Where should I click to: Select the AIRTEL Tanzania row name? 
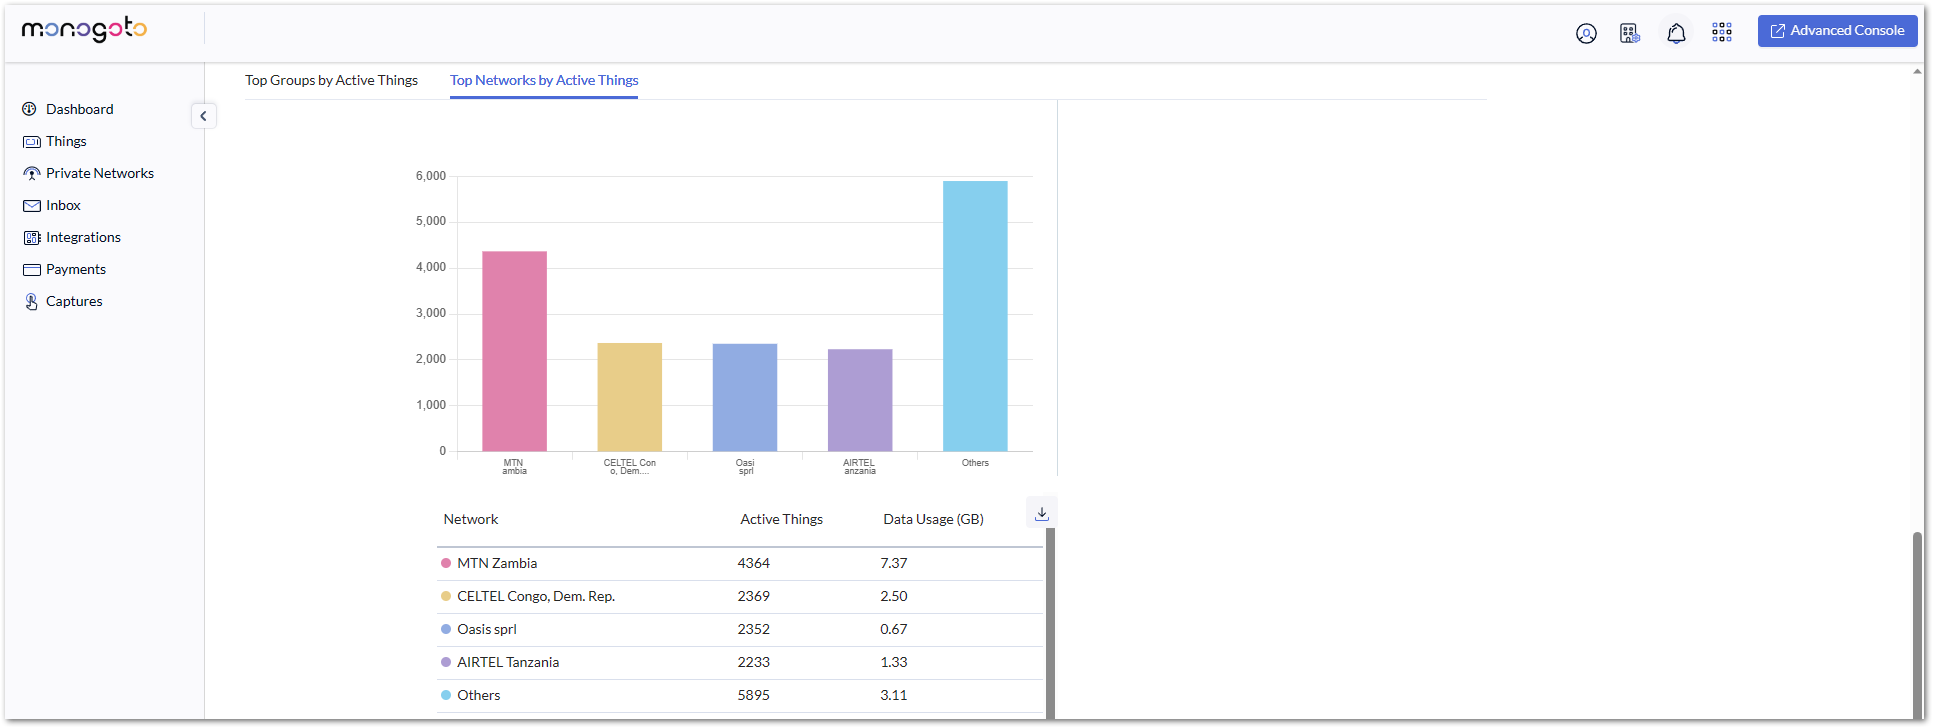[x=508, y=662]
